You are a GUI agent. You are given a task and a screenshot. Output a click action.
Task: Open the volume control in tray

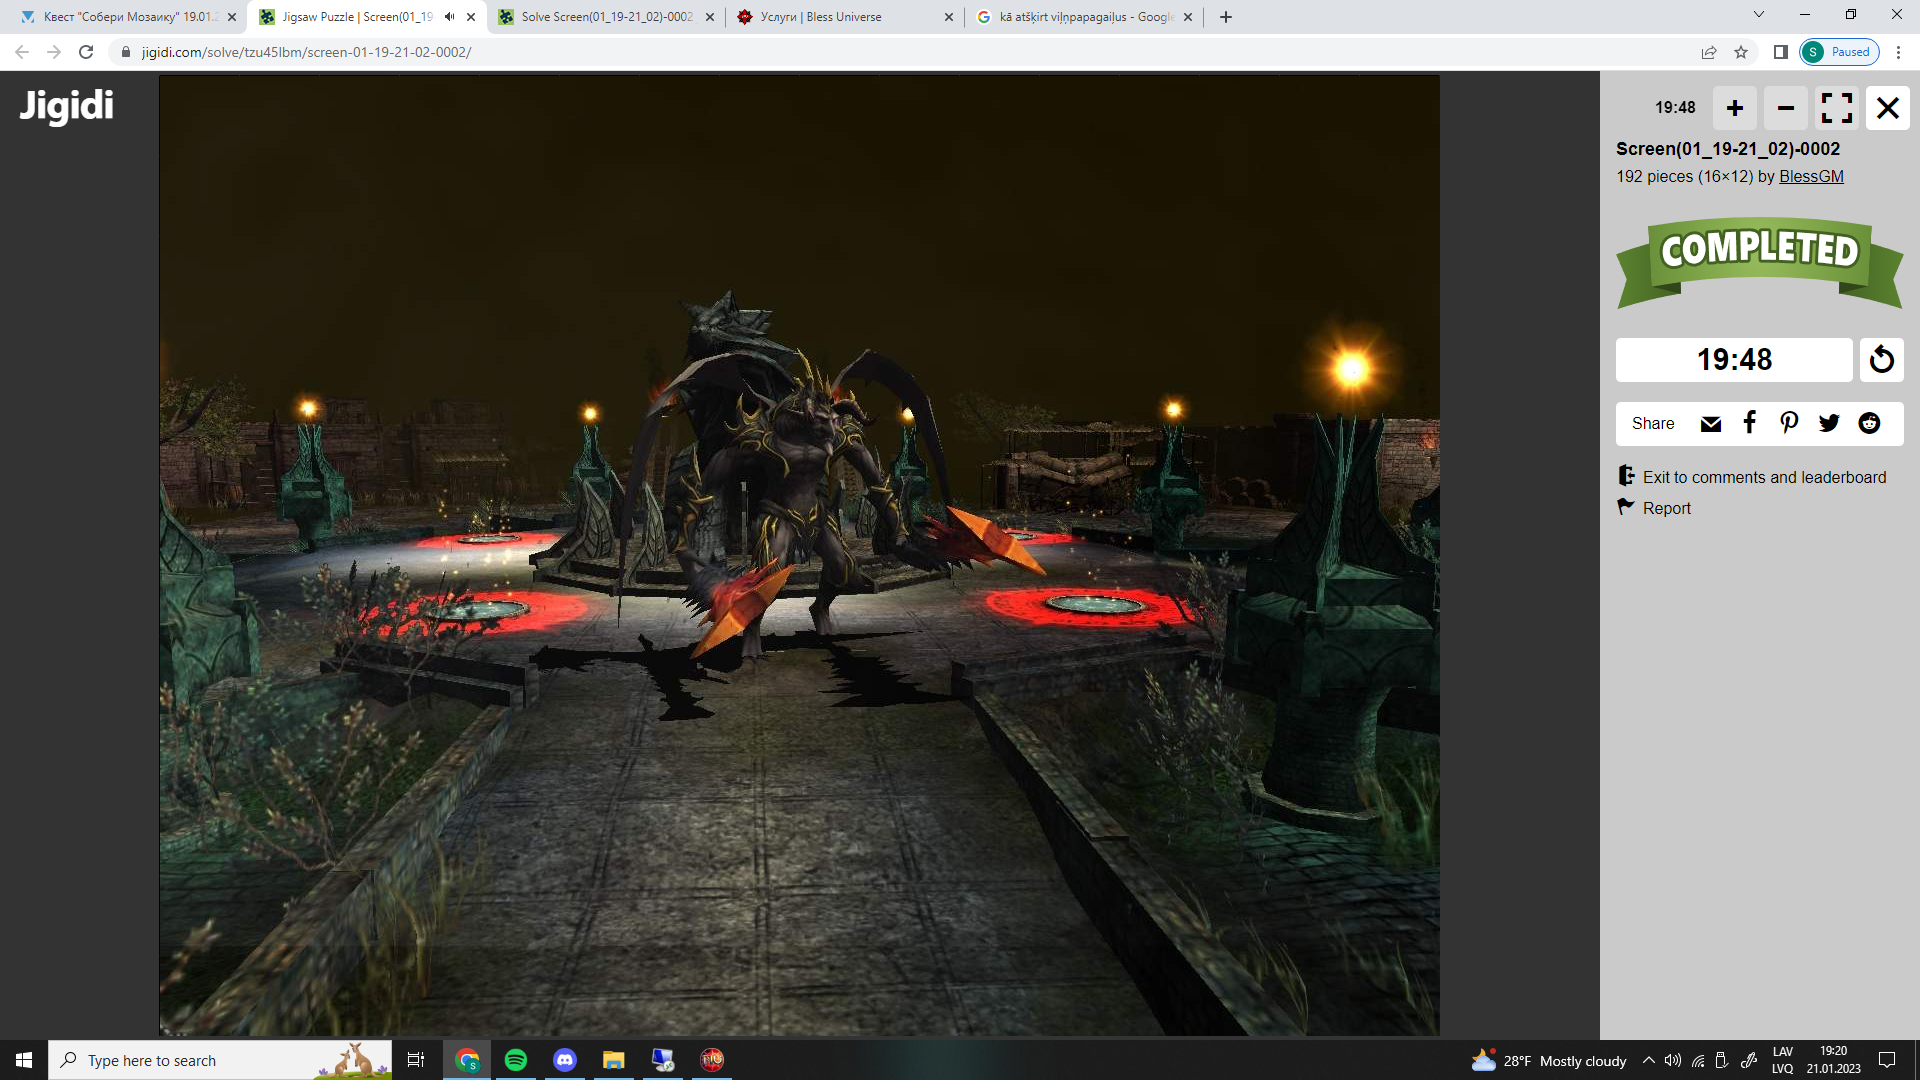coord(1673,1060)
